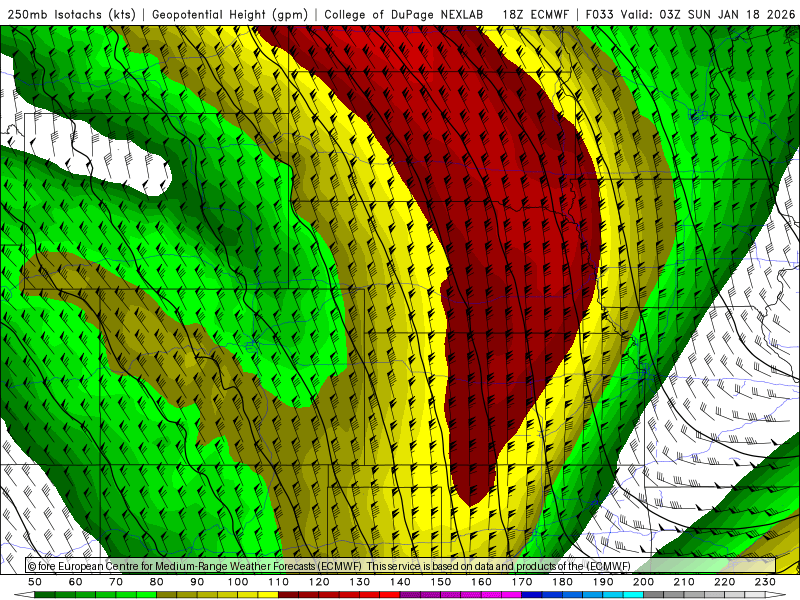Click the '80' legend value
The image size is (800, 600).
point(157,582)
